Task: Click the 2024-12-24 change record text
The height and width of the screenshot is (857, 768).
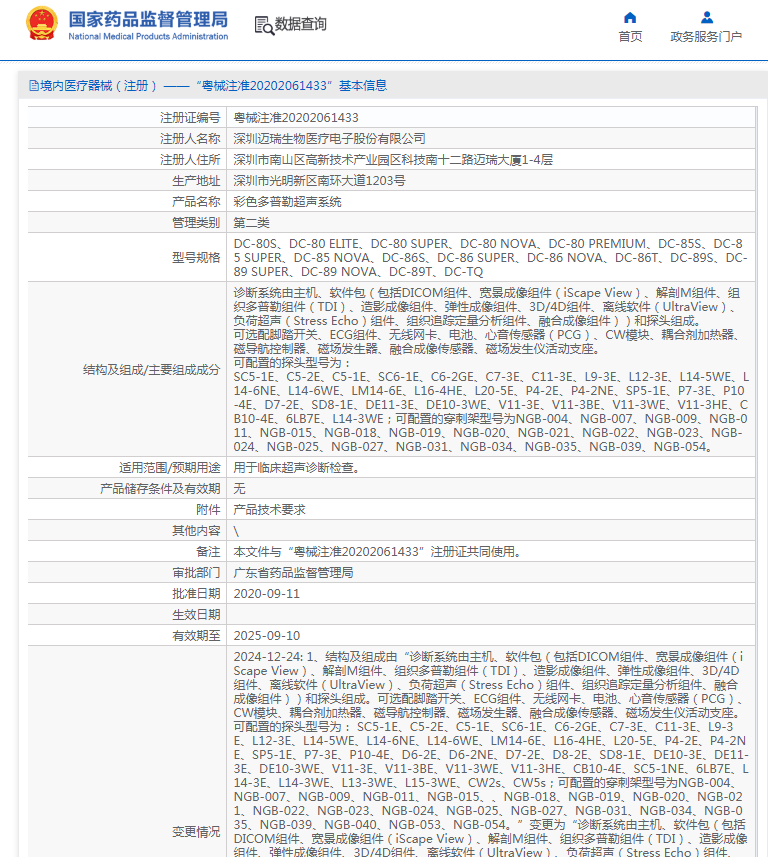Action: pyautogui.click(x=490, y=754)
